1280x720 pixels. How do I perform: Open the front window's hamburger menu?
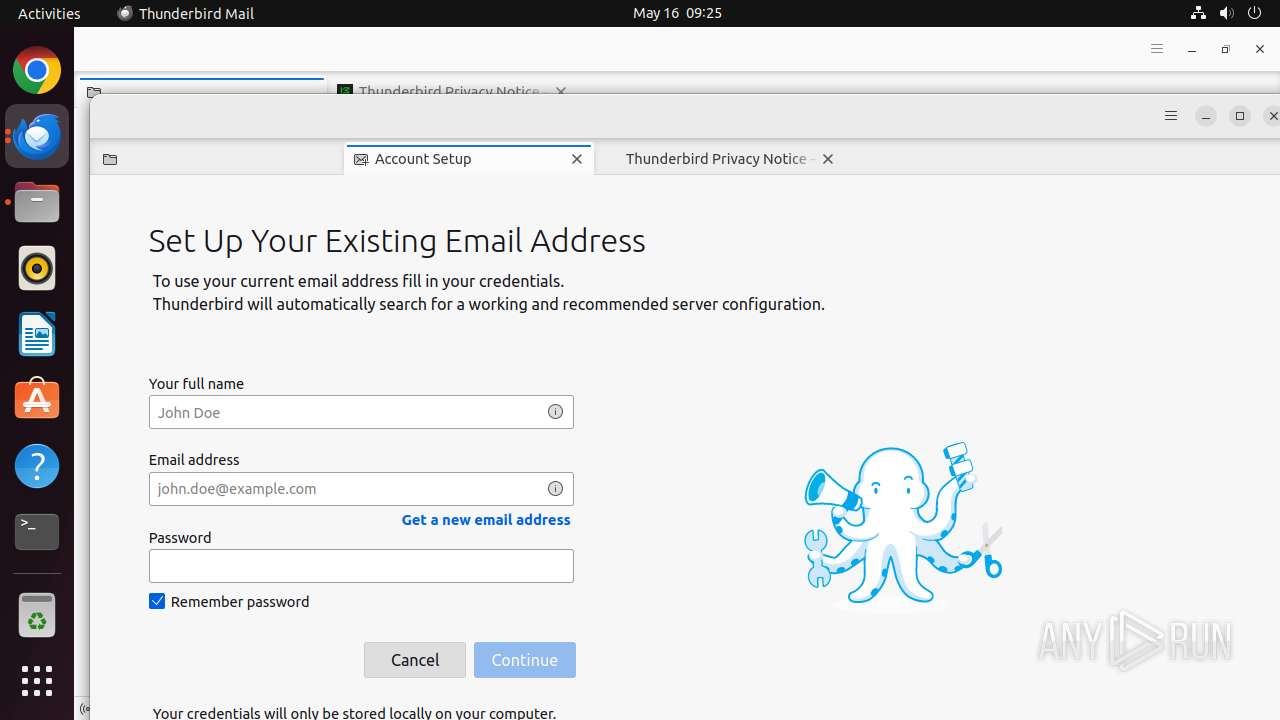tap(1171, 116)
